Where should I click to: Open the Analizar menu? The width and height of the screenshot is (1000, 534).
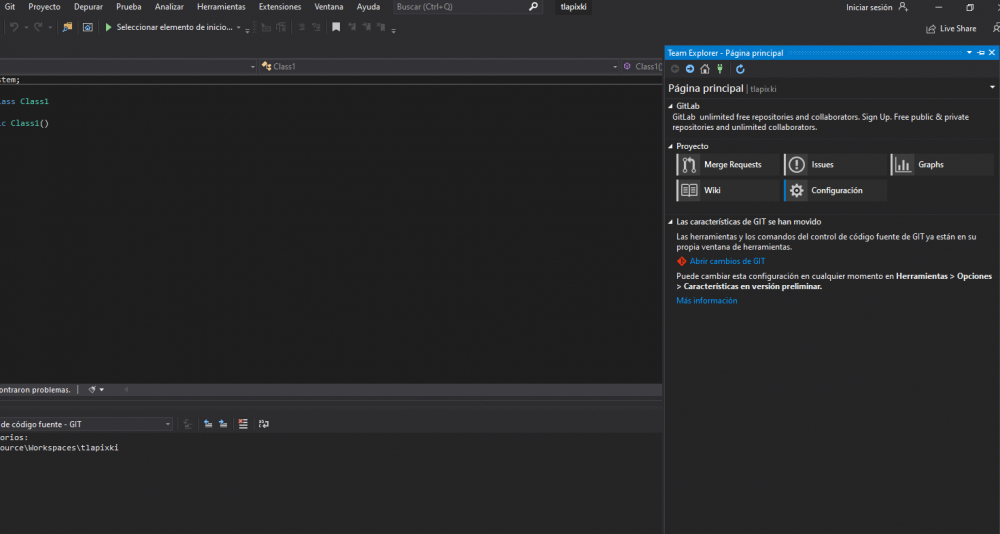tap(169, 7)
